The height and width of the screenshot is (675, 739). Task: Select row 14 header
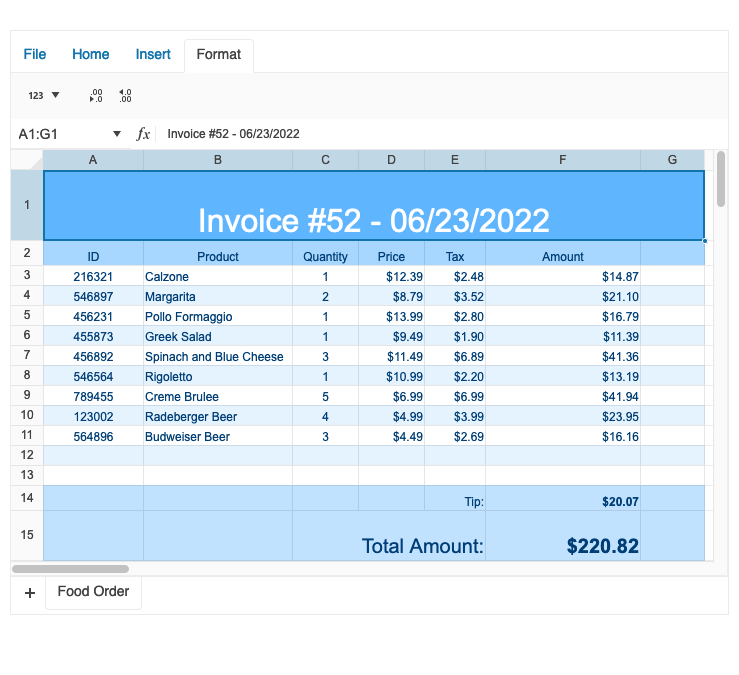(x=27, y=498)
